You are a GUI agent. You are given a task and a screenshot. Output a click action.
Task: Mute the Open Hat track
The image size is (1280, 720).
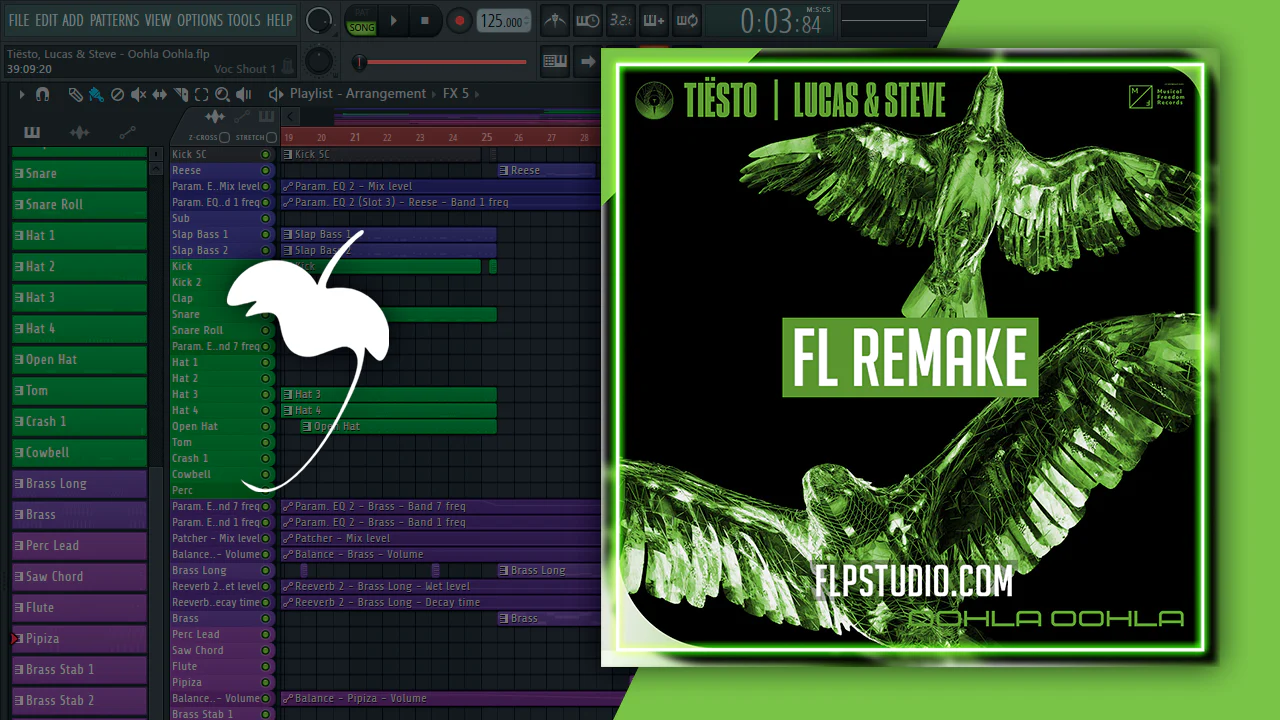coord(265,426)
